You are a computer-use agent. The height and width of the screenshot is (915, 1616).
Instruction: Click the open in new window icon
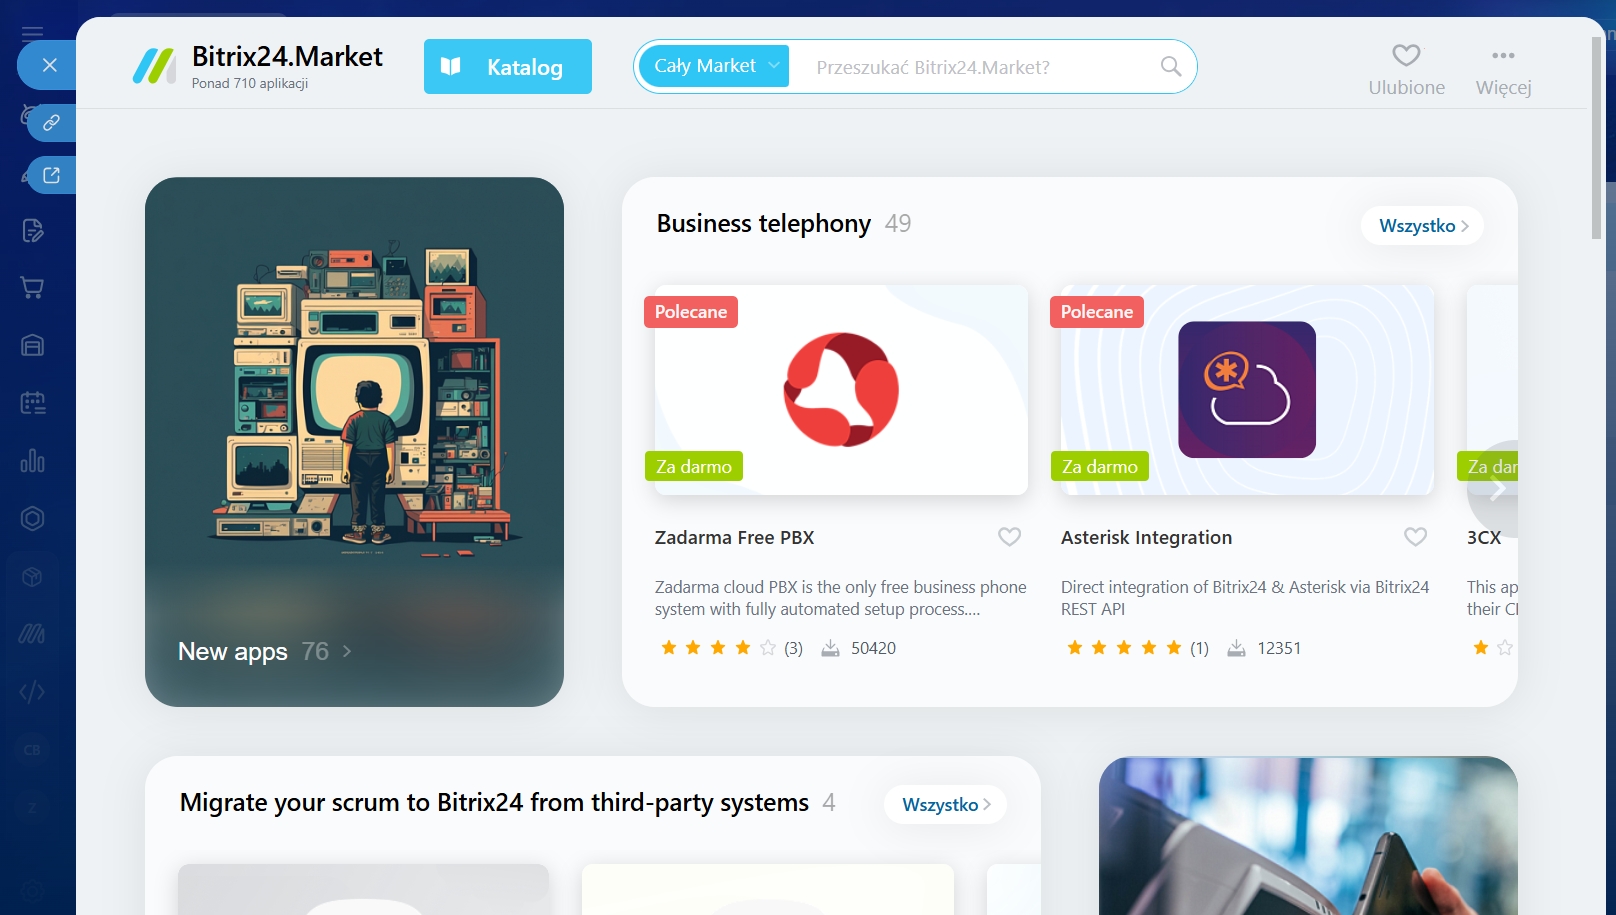click(51, 176)
